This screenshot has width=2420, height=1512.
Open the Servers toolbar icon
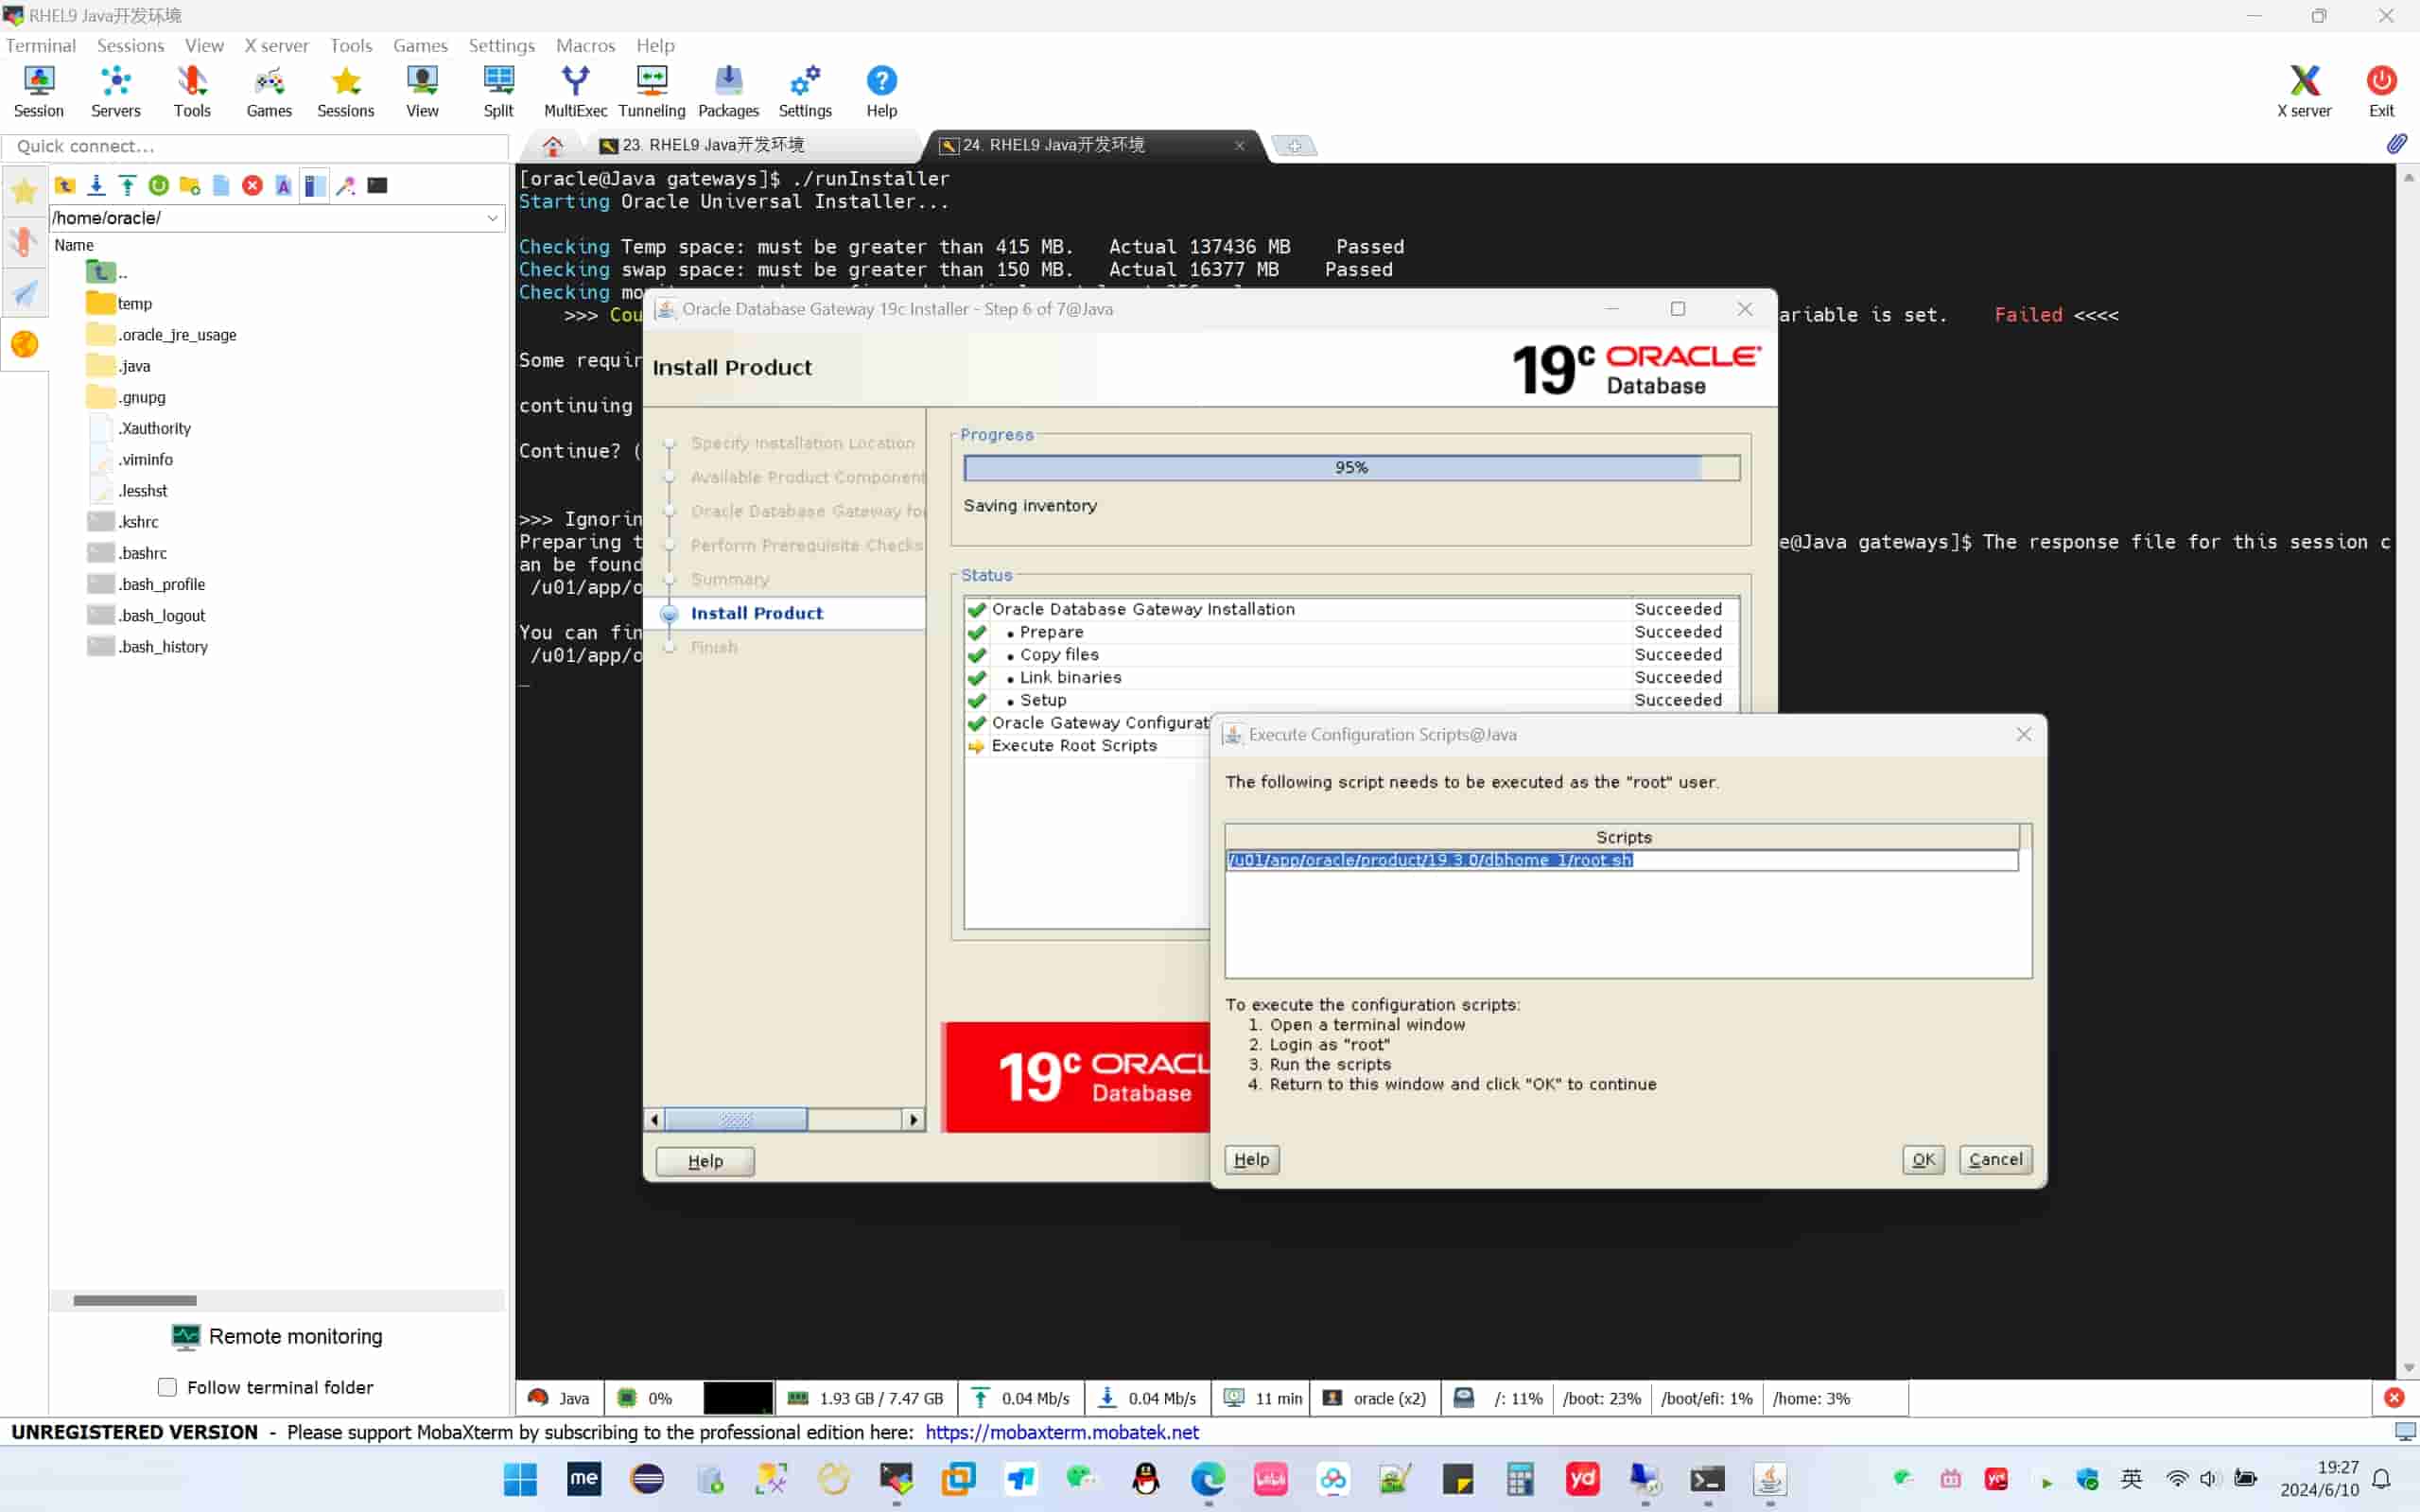pyautogui.click(x=115, y=91)
